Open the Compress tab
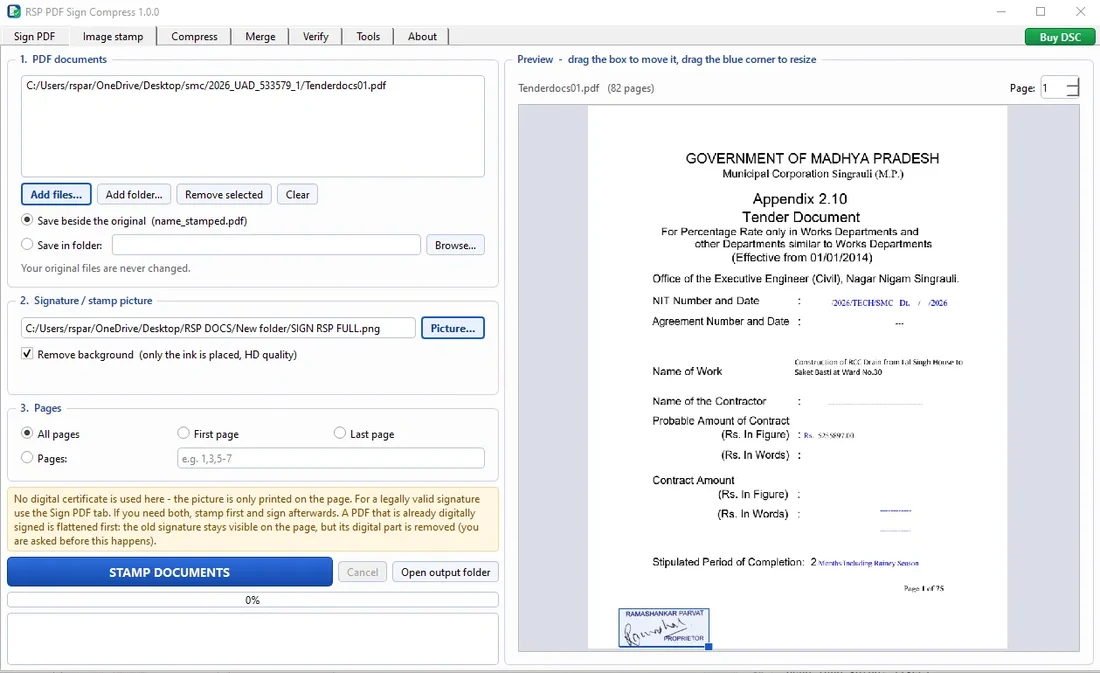The height and width of the screenshot is (673, 1100). point(194,36)
